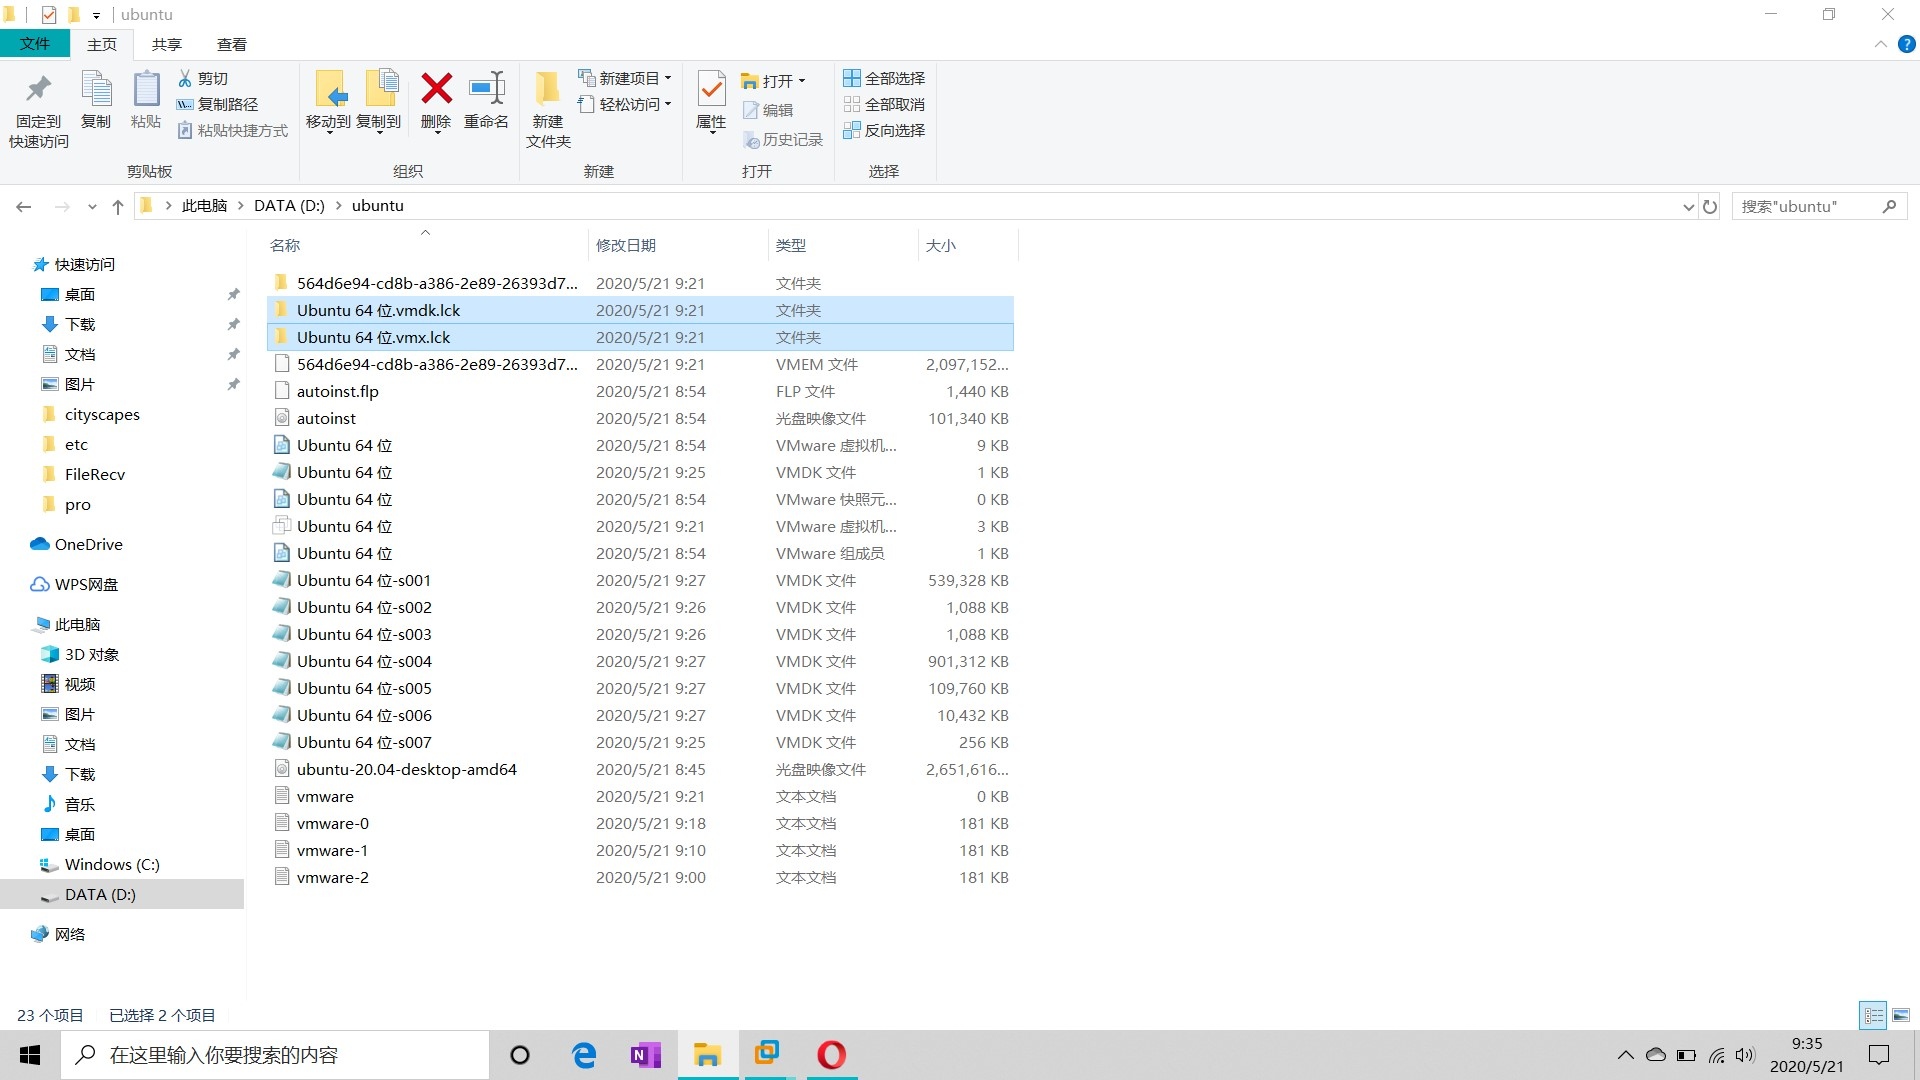Refresh the ubuntu folder view

click(1710, 206)
